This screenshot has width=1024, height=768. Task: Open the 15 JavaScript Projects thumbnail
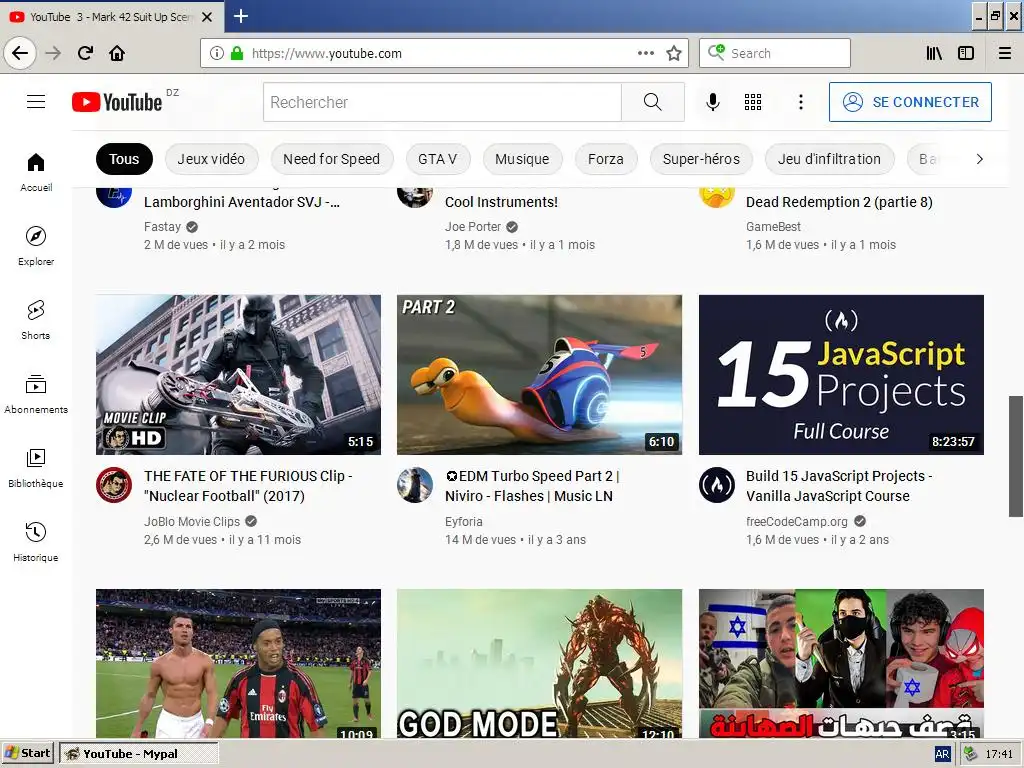(x=841, y=375)
